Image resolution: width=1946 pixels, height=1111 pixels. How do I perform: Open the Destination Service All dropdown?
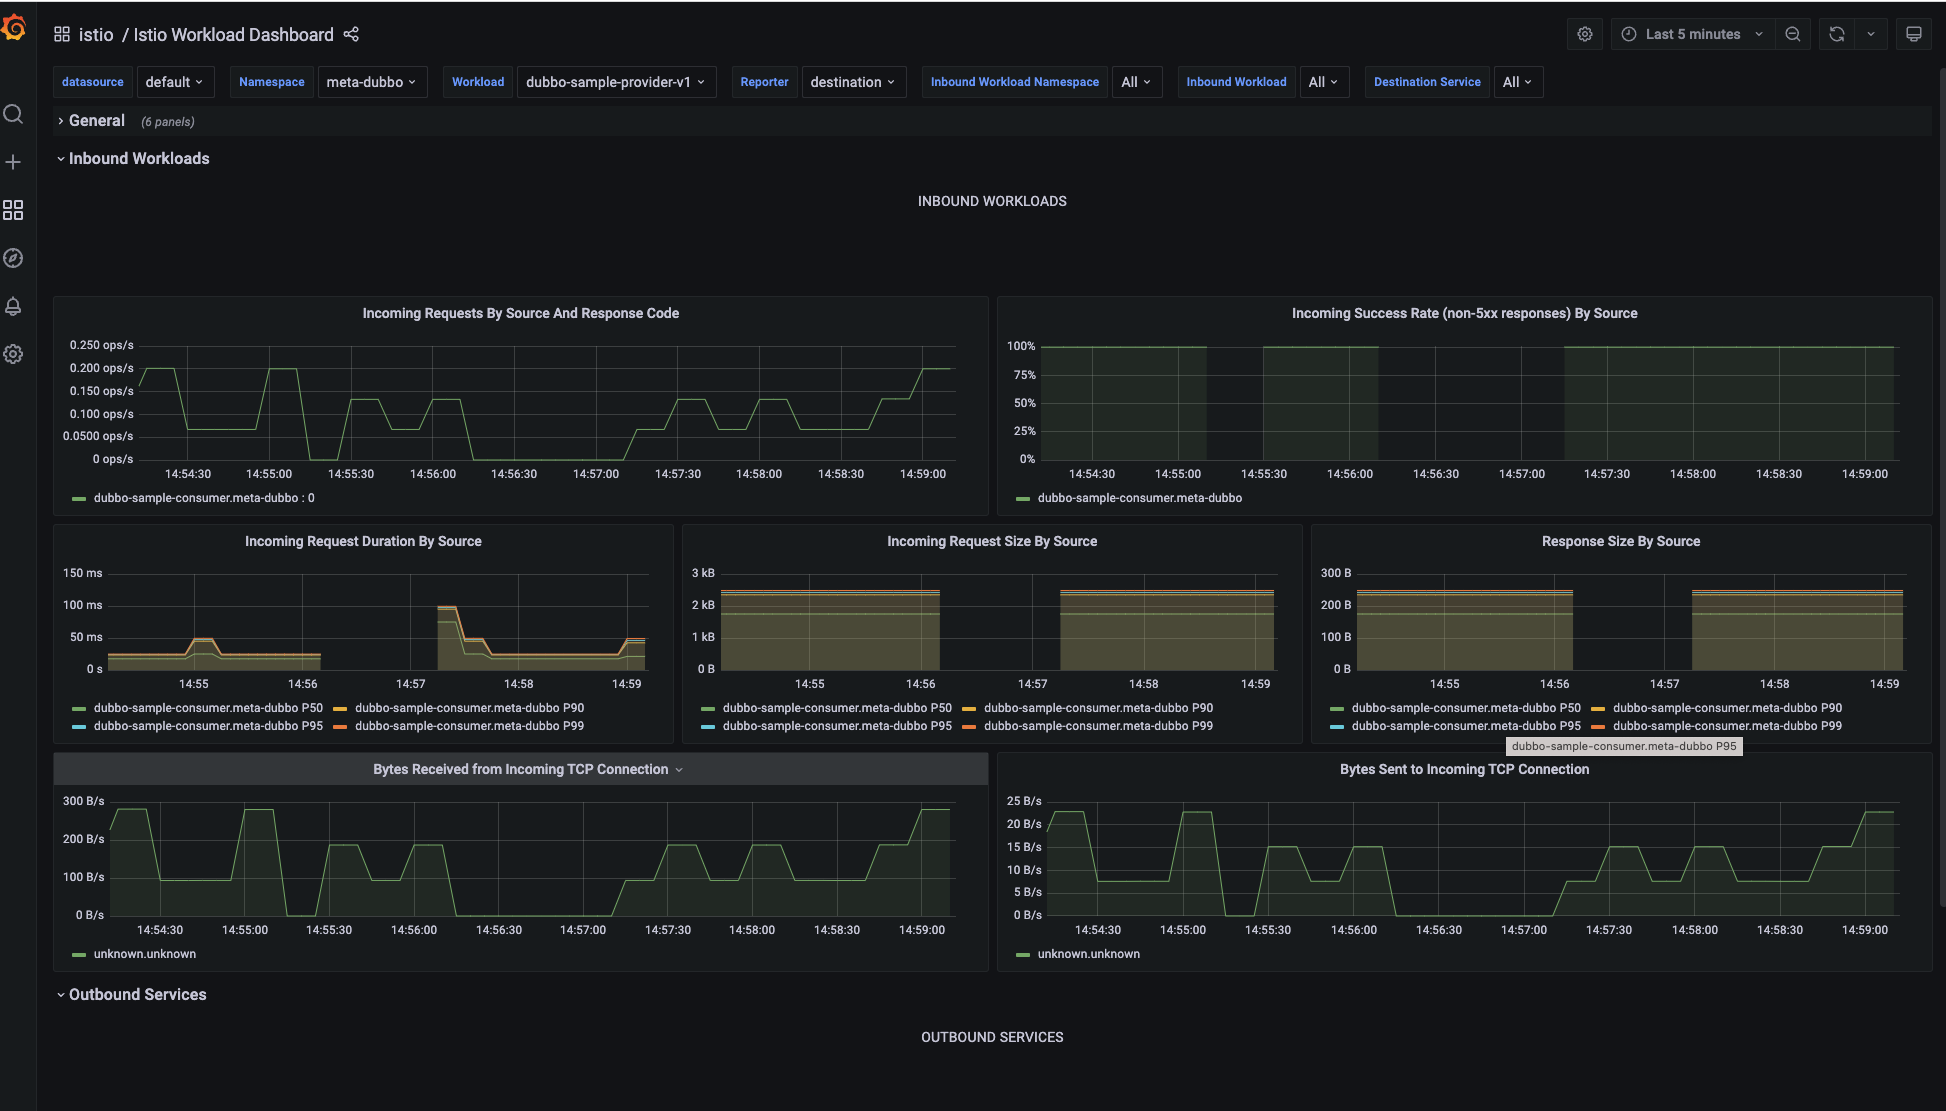(x=1518, y=82)
